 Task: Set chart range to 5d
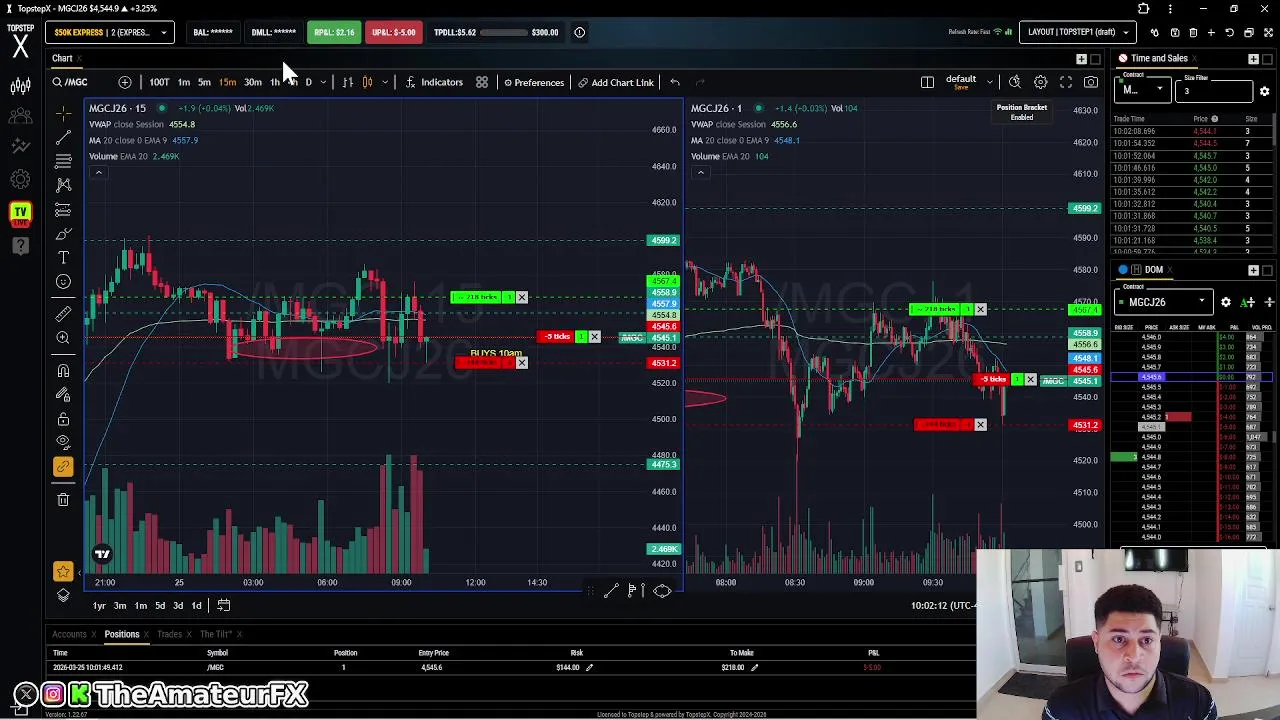tap(159, 605)
